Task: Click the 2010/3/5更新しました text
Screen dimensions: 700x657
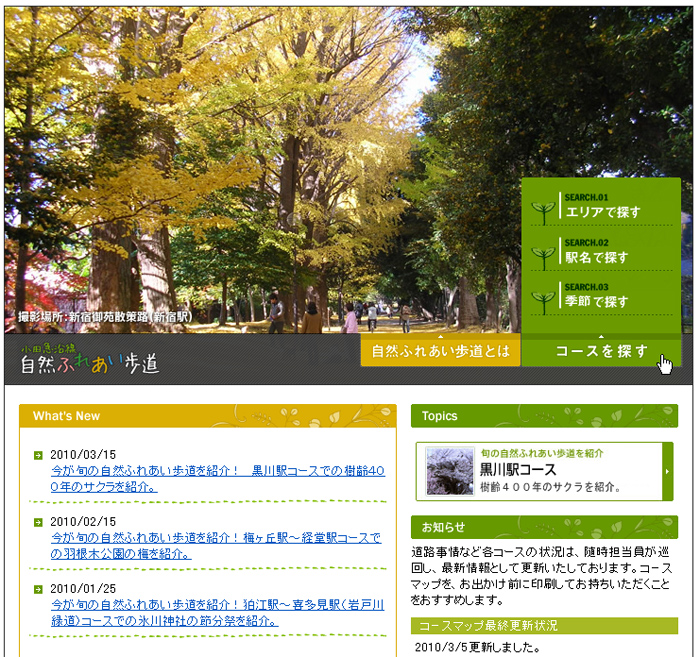Action: pos(477,647)
